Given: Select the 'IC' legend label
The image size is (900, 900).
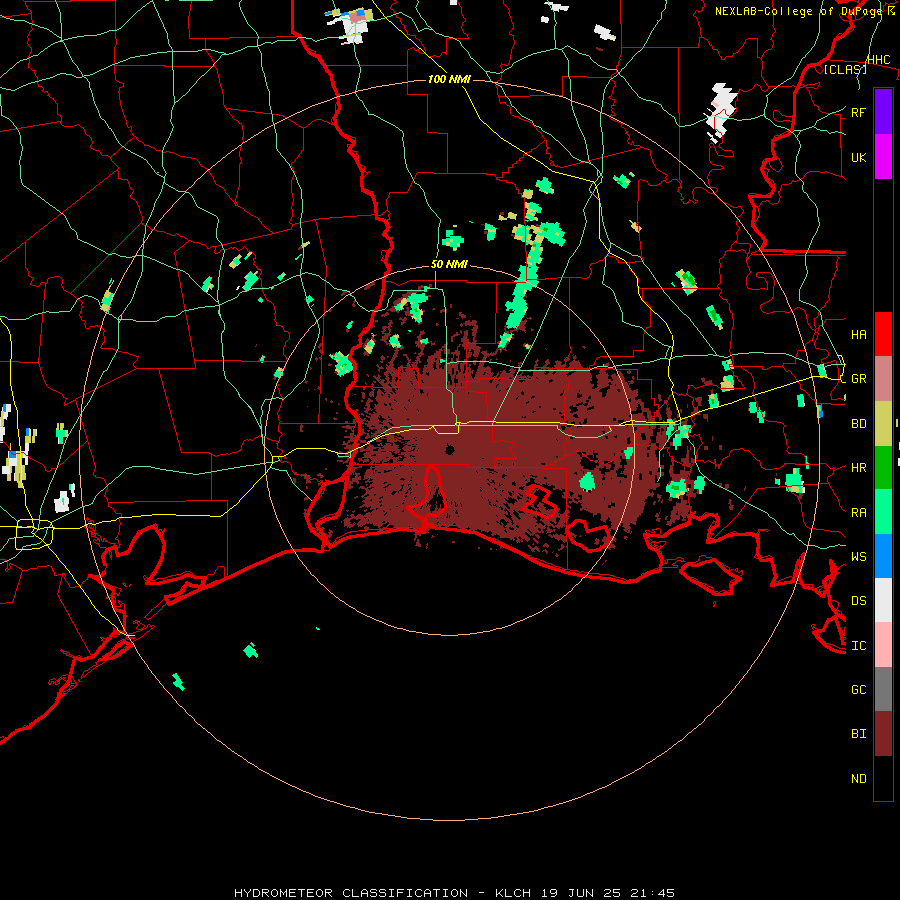Looking at the screenshot, I should [x=859, y=646].
